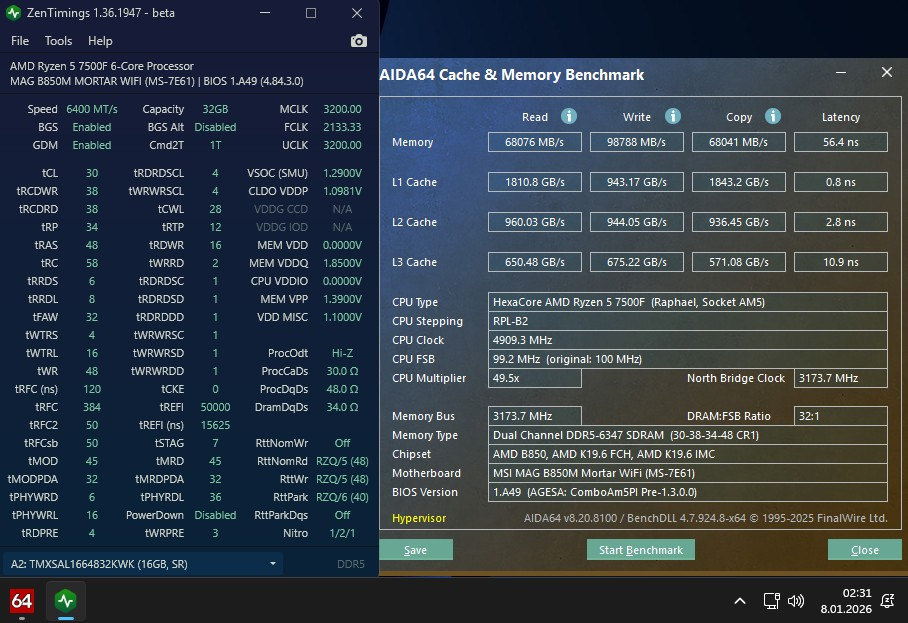The image size is (908, 623).
Task: Click the L3 Cache latency value 10.9 ns
Action: click(x=841, y=262)
